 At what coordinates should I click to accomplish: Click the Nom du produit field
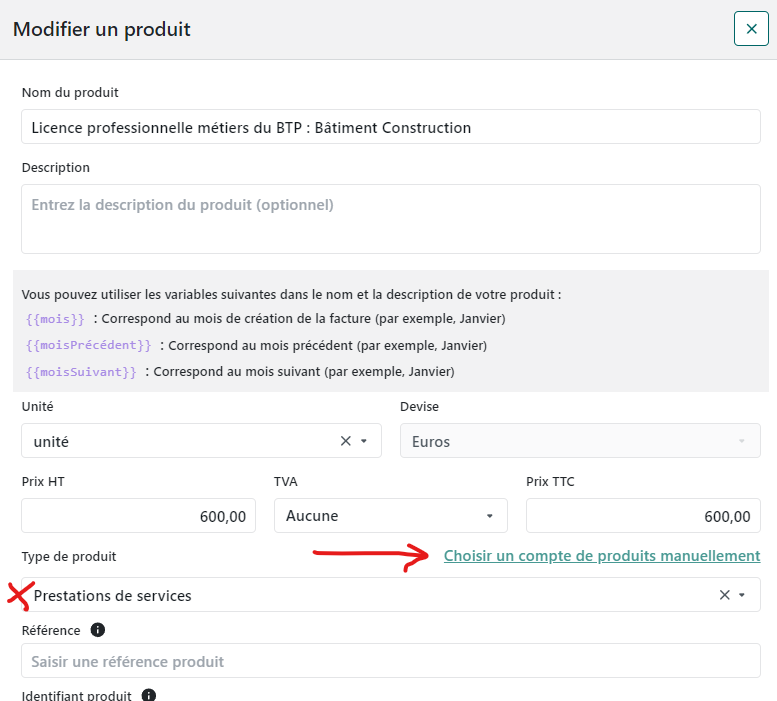pos(390,128)
